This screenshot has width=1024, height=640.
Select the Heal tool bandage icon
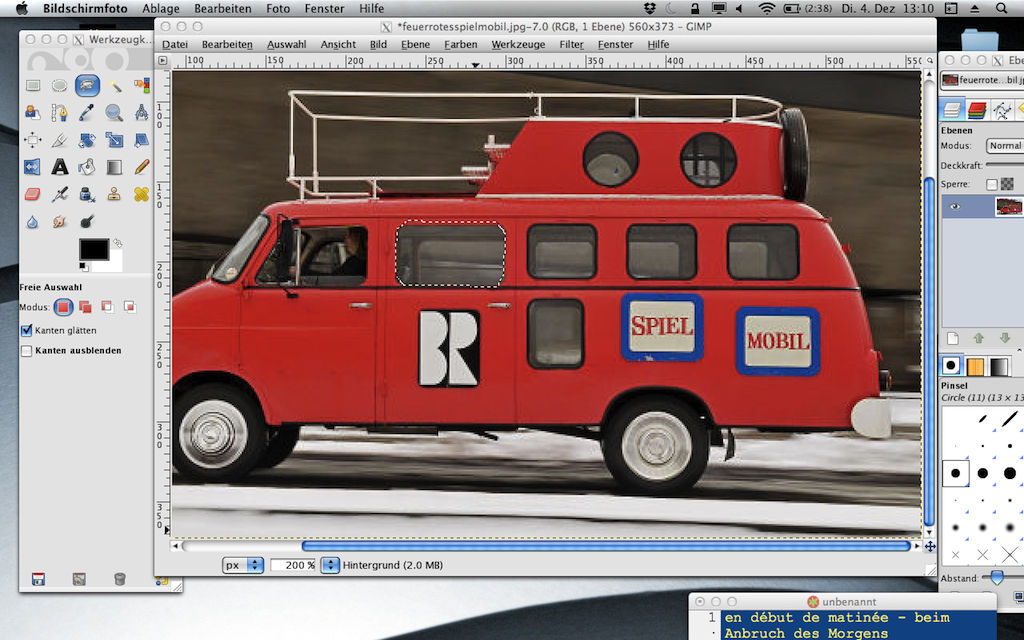(141, 194)
